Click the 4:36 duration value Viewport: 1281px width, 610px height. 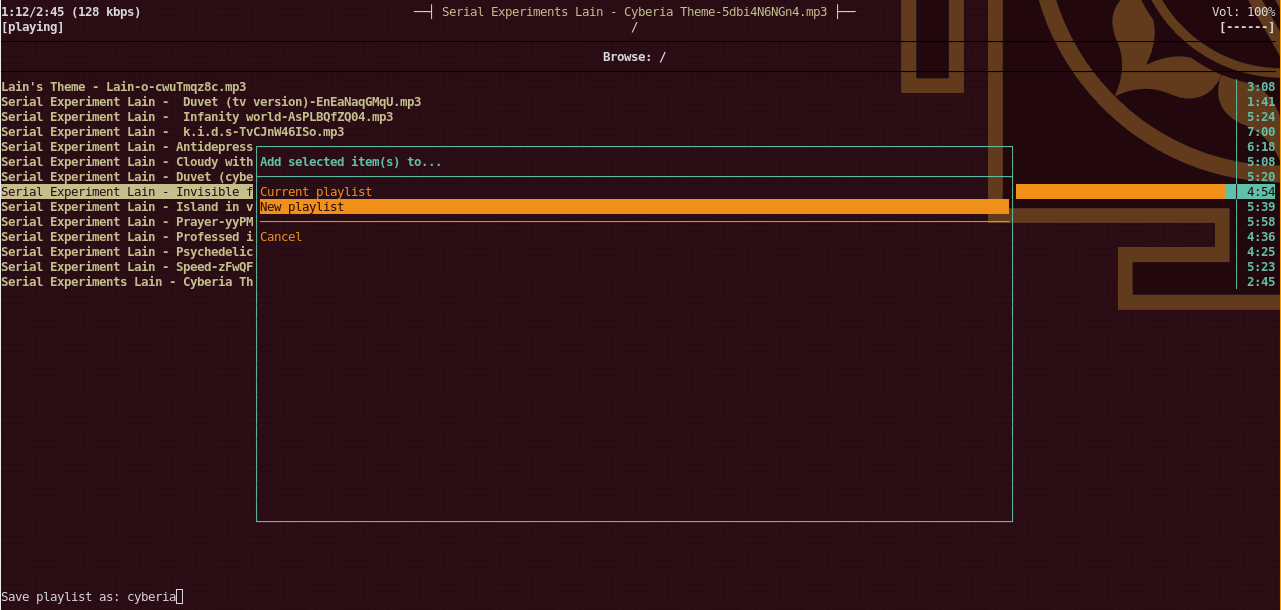click(1261, 237)
